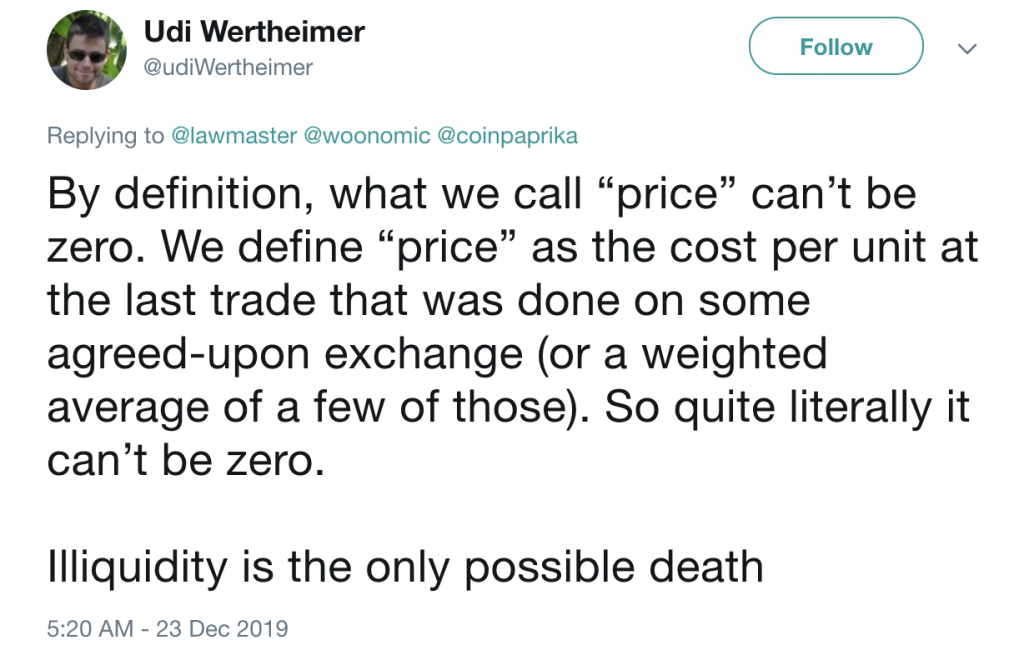Click the date 23 Dec 2019
The height and width of the screenshot is (655, 1024).
click(x=222, y=628)
